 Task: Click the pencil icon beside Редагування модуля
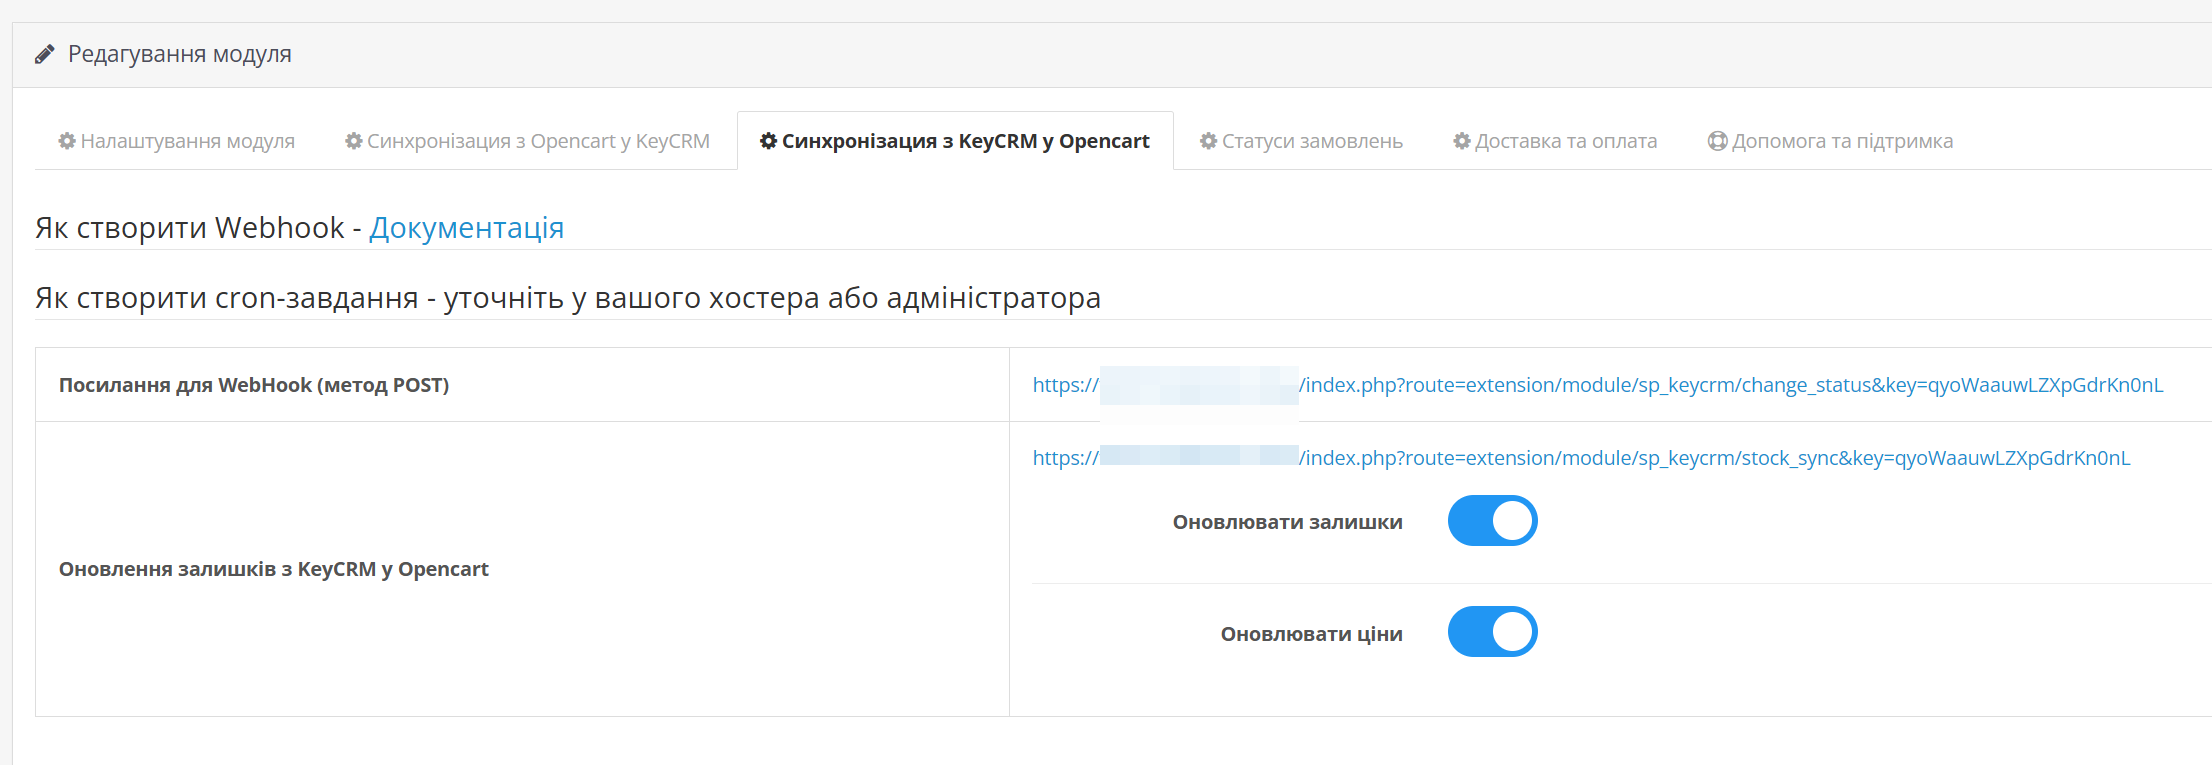44,54
